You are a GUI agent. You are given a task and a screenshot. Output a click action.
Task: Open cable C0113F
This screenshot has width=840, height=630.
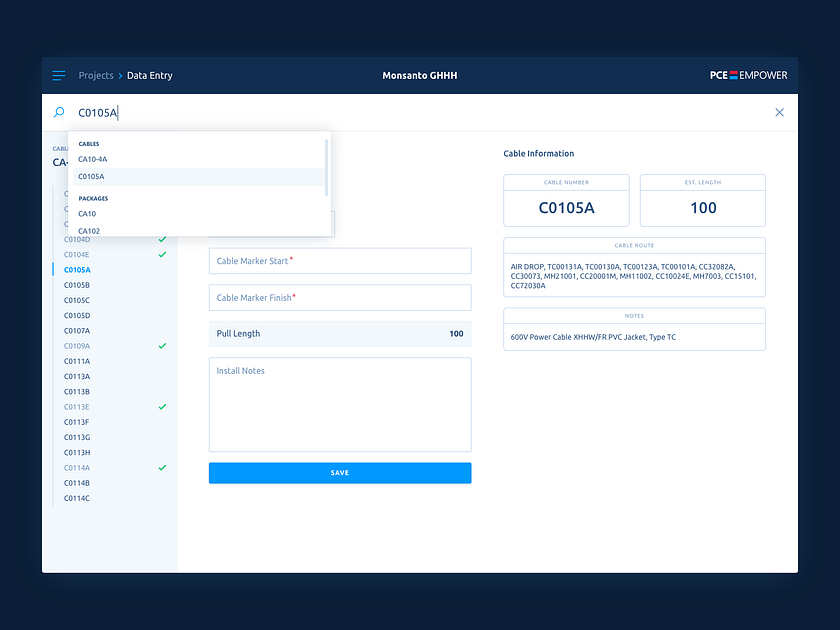point(77,422)
